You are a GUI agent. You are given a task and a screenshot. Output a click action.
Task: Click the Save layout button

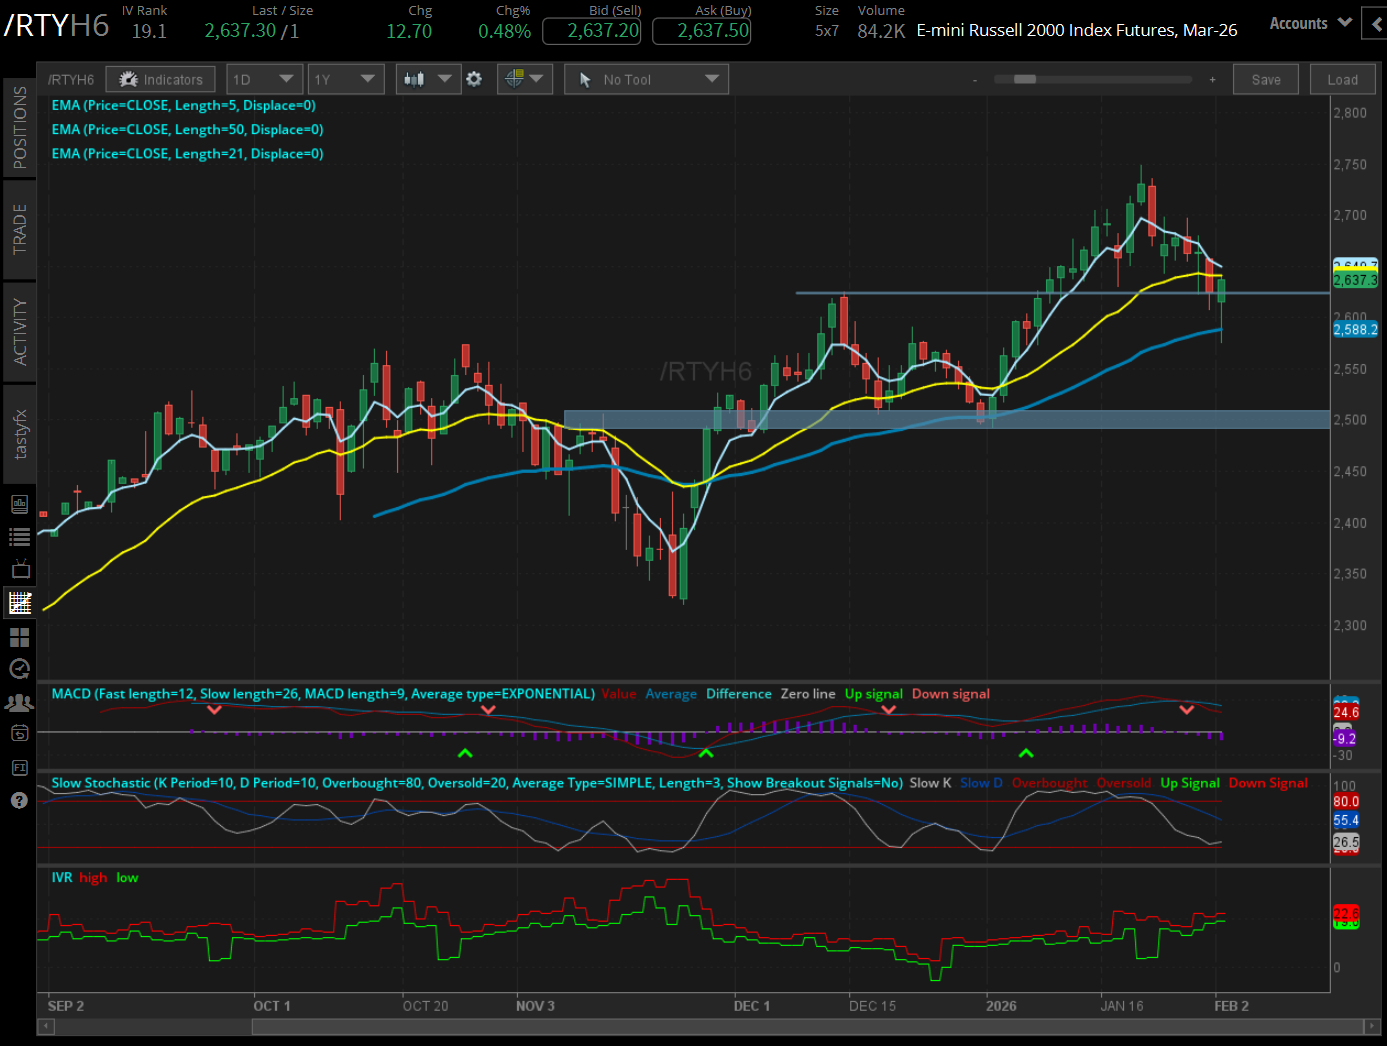(1265, 78)
